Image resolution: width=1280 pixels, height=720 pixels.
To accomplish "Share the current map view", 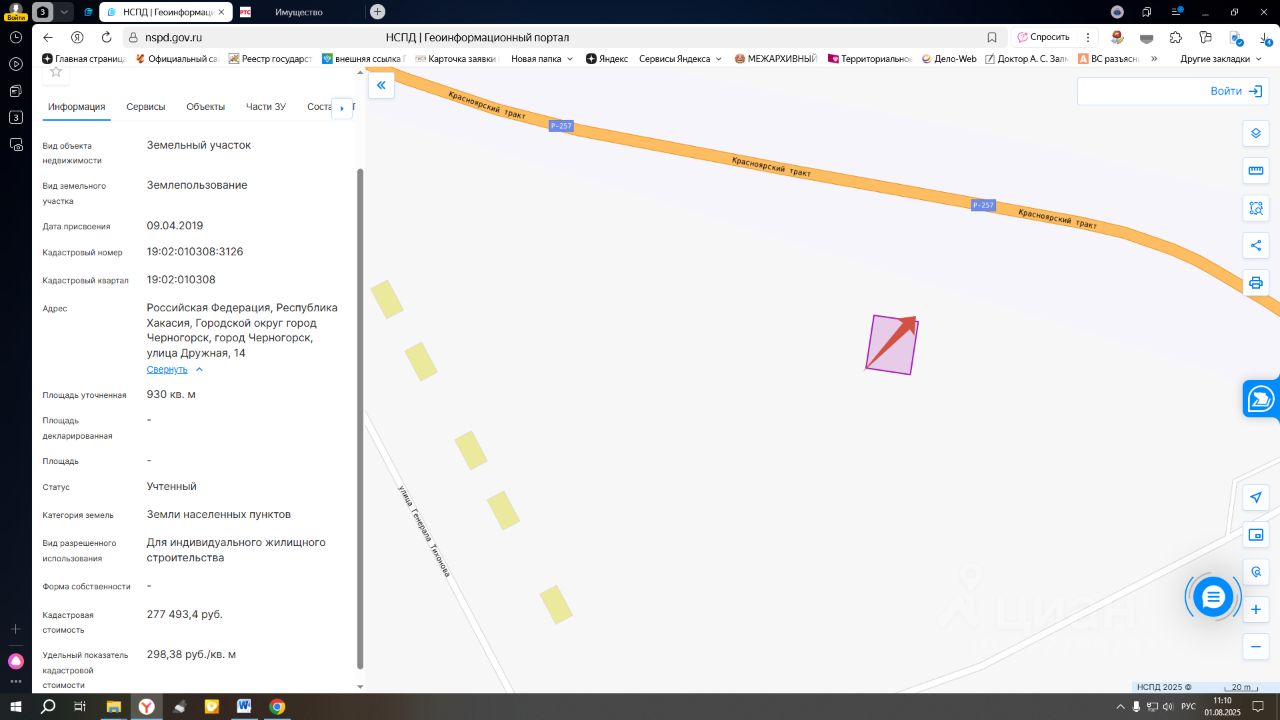I will 1256,246.
